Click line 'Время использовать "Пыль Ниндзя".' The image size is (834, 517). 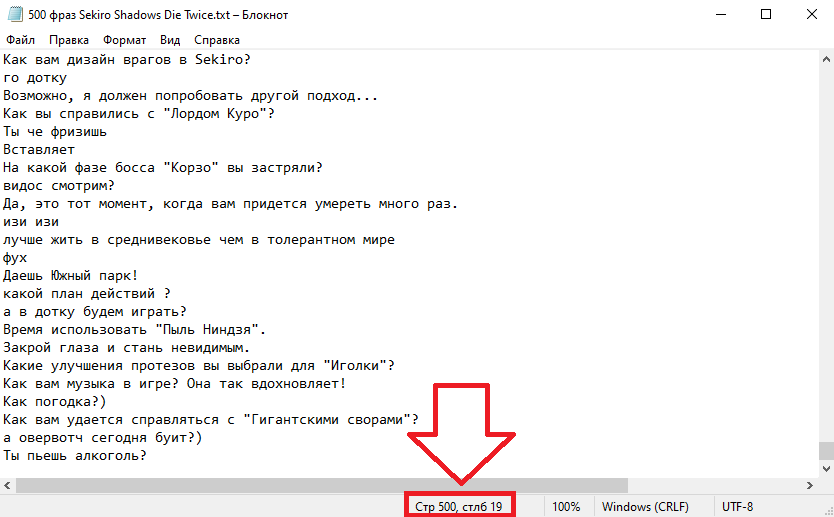135,330
